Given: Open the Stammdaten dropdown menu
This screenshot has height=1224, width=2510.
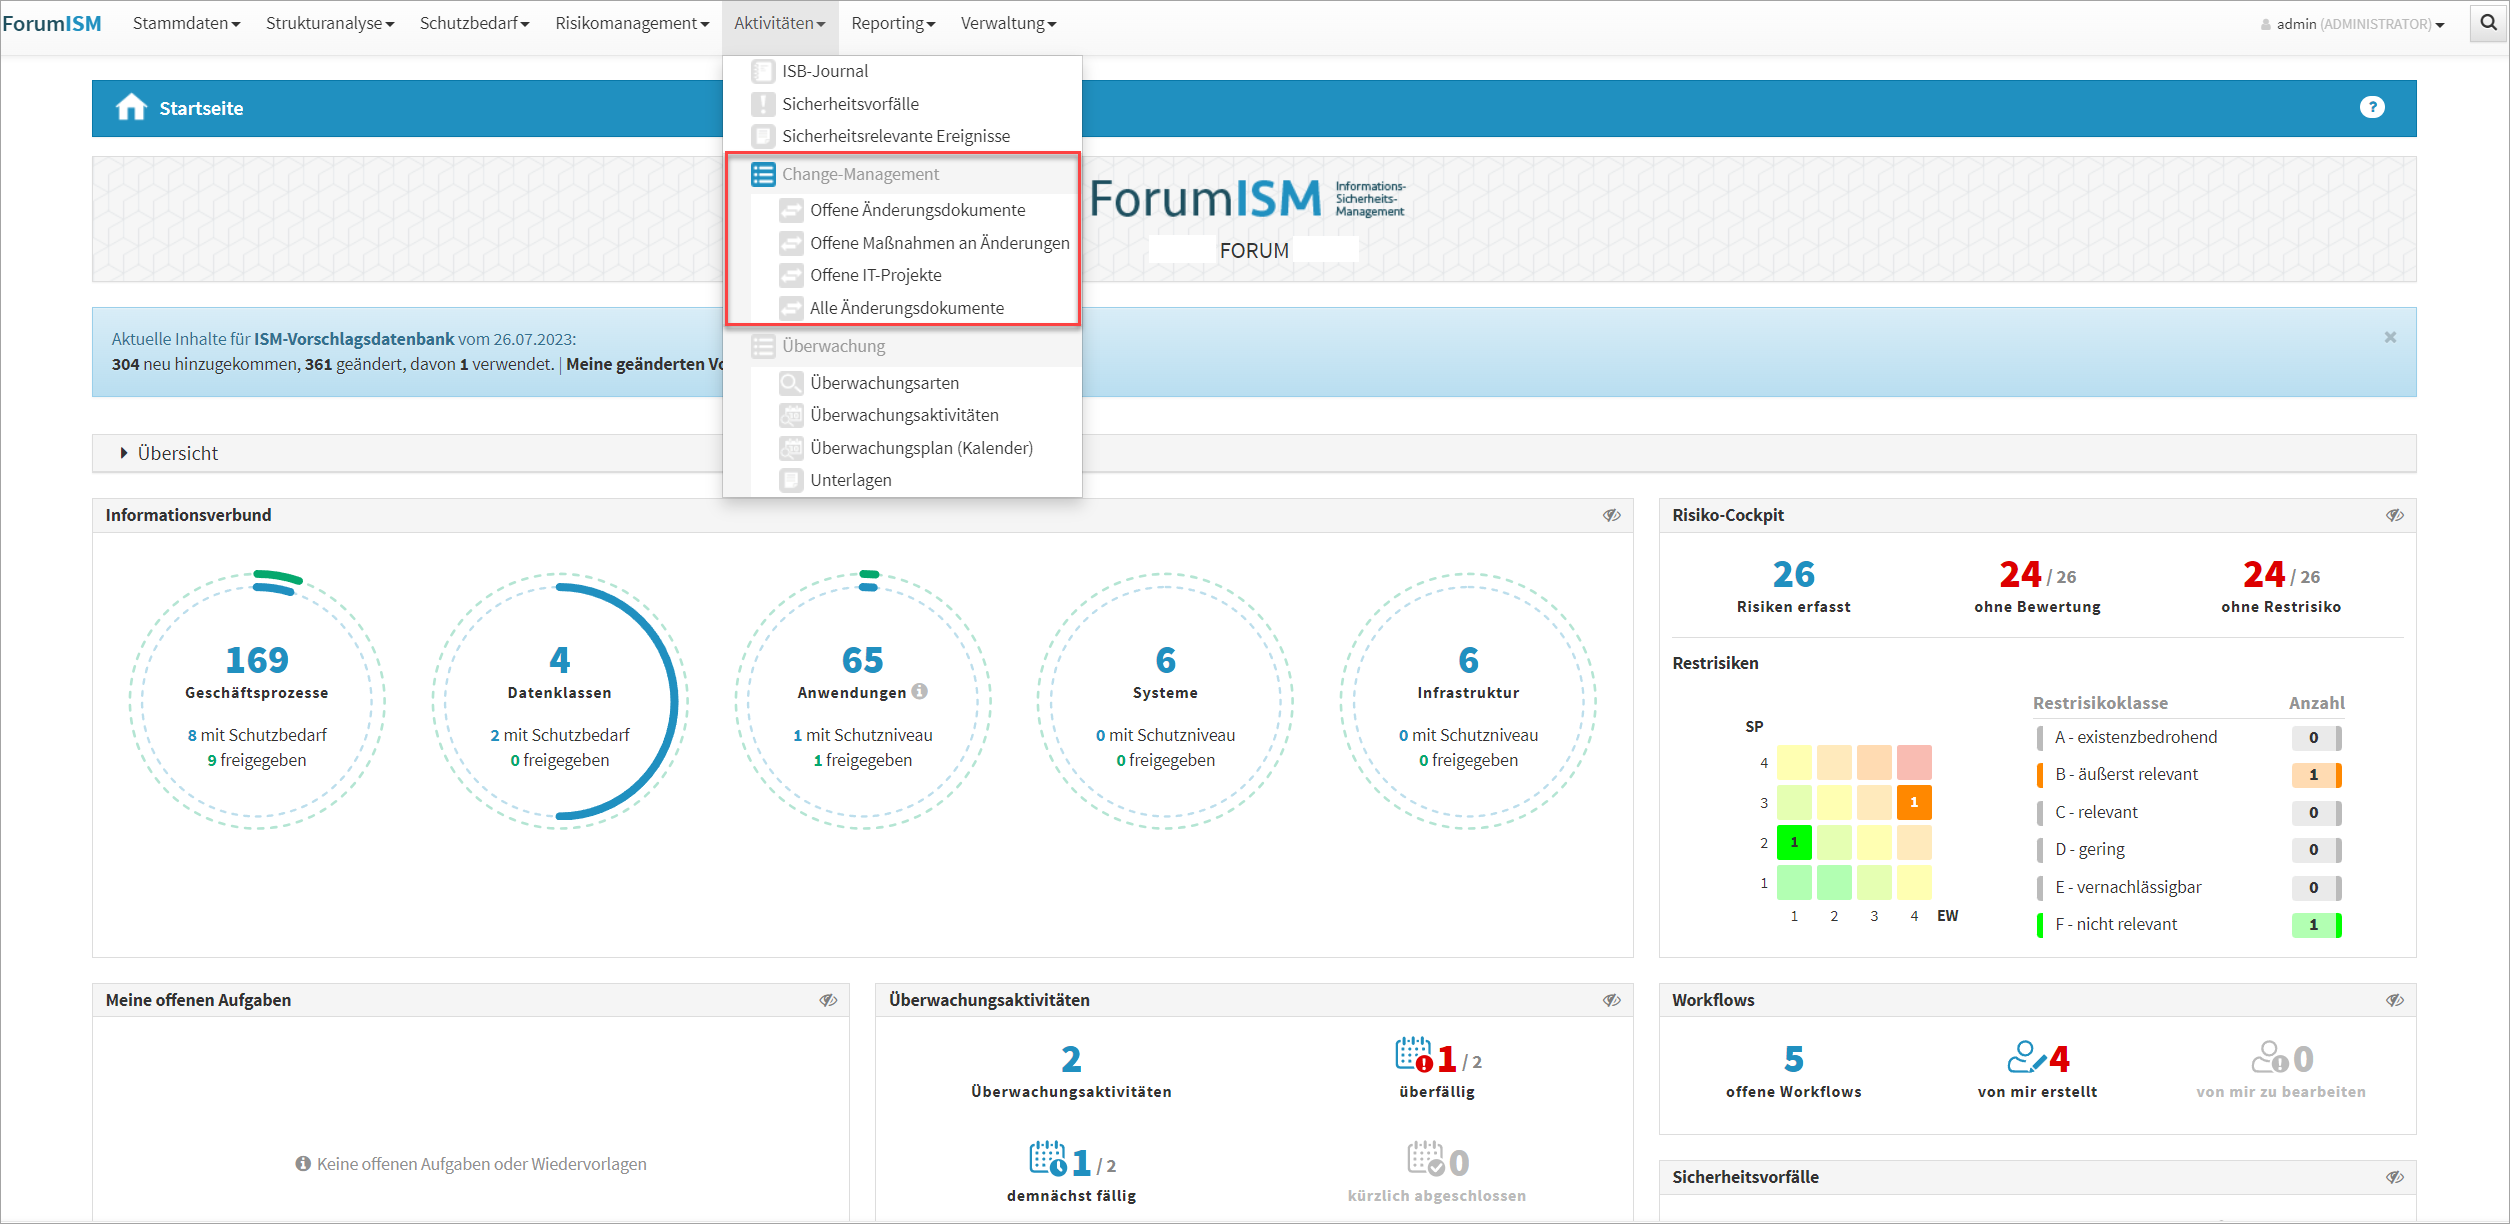Looking at the screenshot, I should 186,23.
